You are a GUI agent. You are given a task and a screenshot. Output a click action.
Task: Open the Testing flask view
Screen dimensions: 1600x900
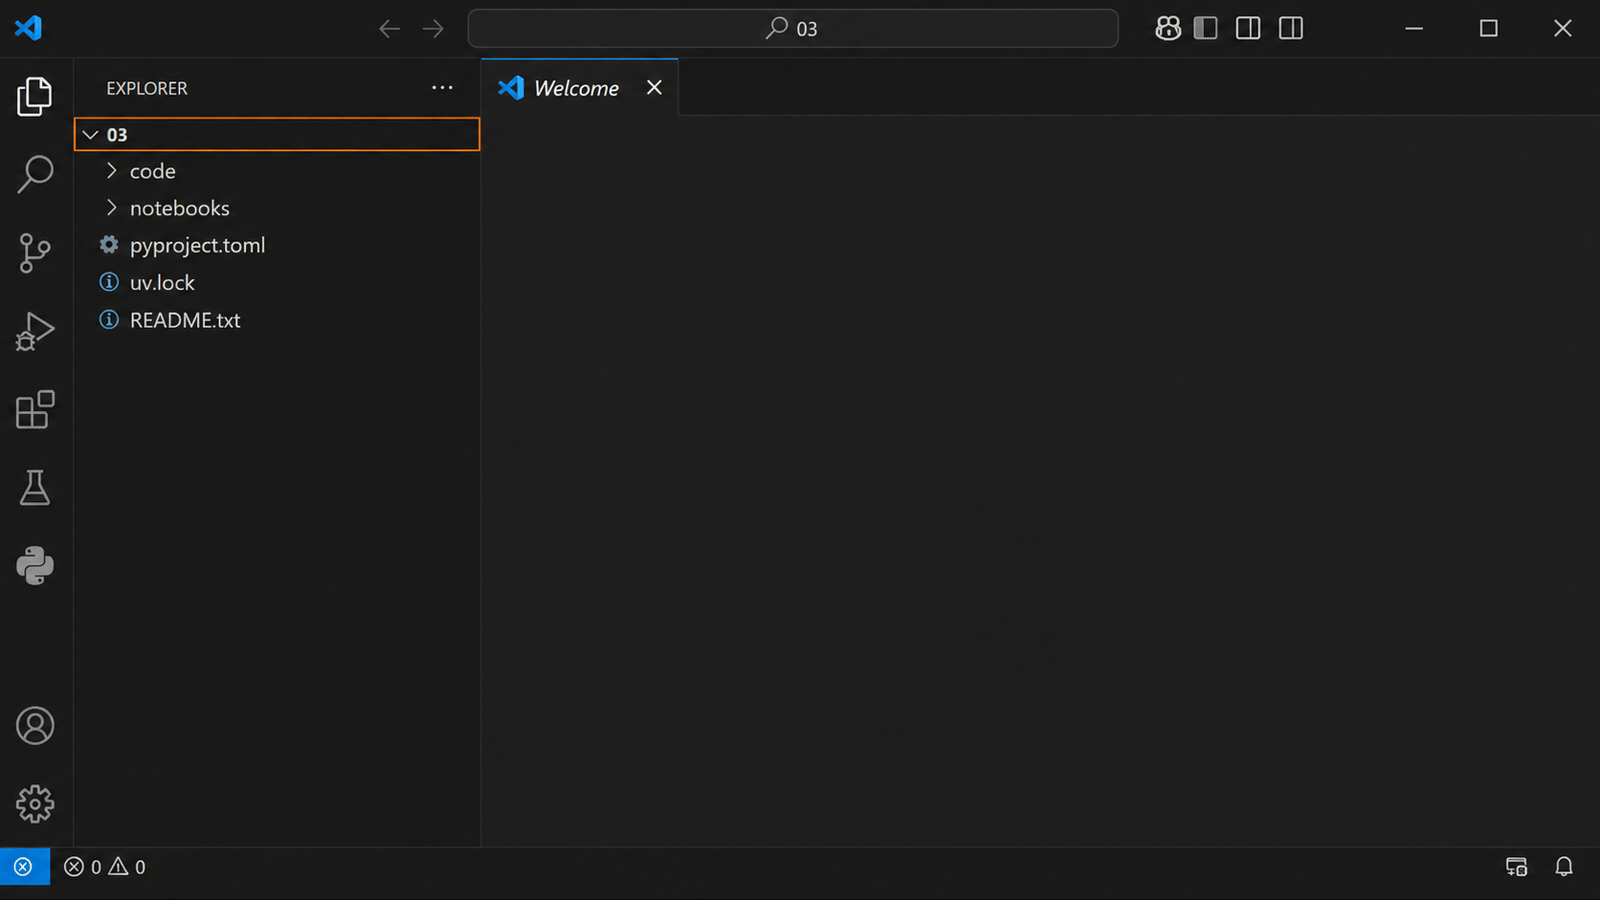pyautogui.click(x=35, y=488)
